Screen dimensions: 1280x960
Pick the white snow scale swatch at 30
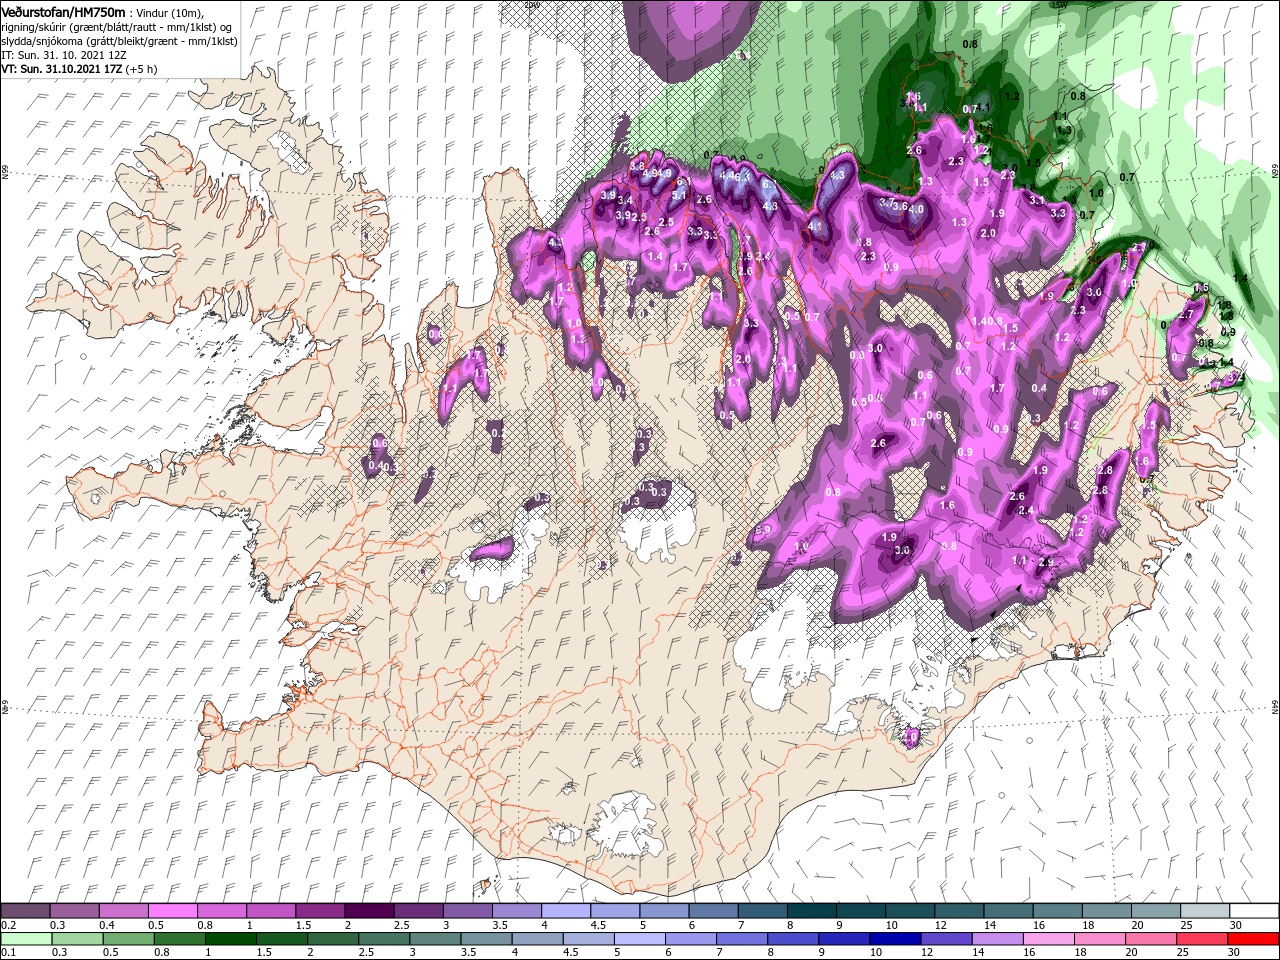(1254, 911)
